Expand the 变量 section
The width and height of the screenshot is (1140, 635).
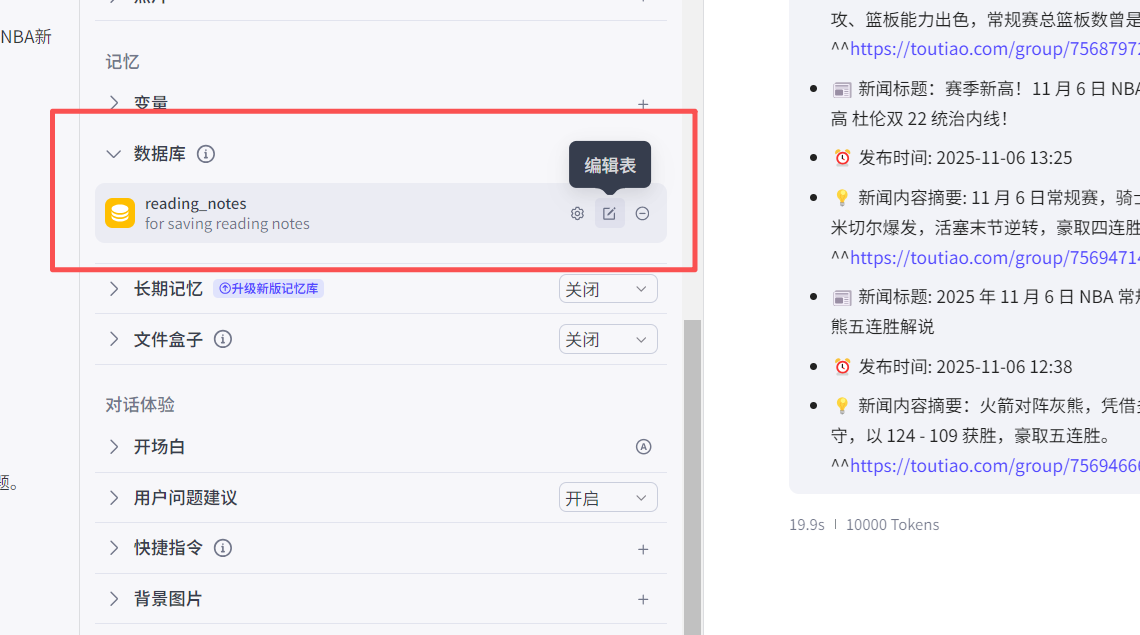(x=113, y=103)
